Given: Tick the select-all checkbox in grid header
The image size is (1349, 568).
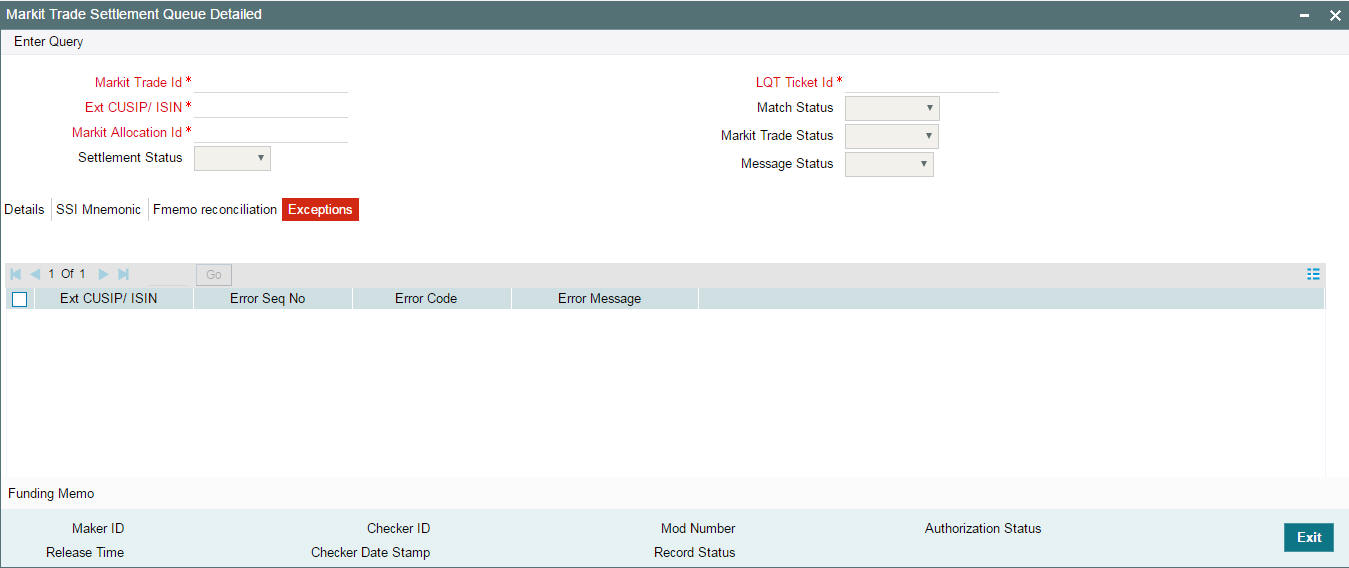Looking at the screenshot, I should tap(19, 299).
